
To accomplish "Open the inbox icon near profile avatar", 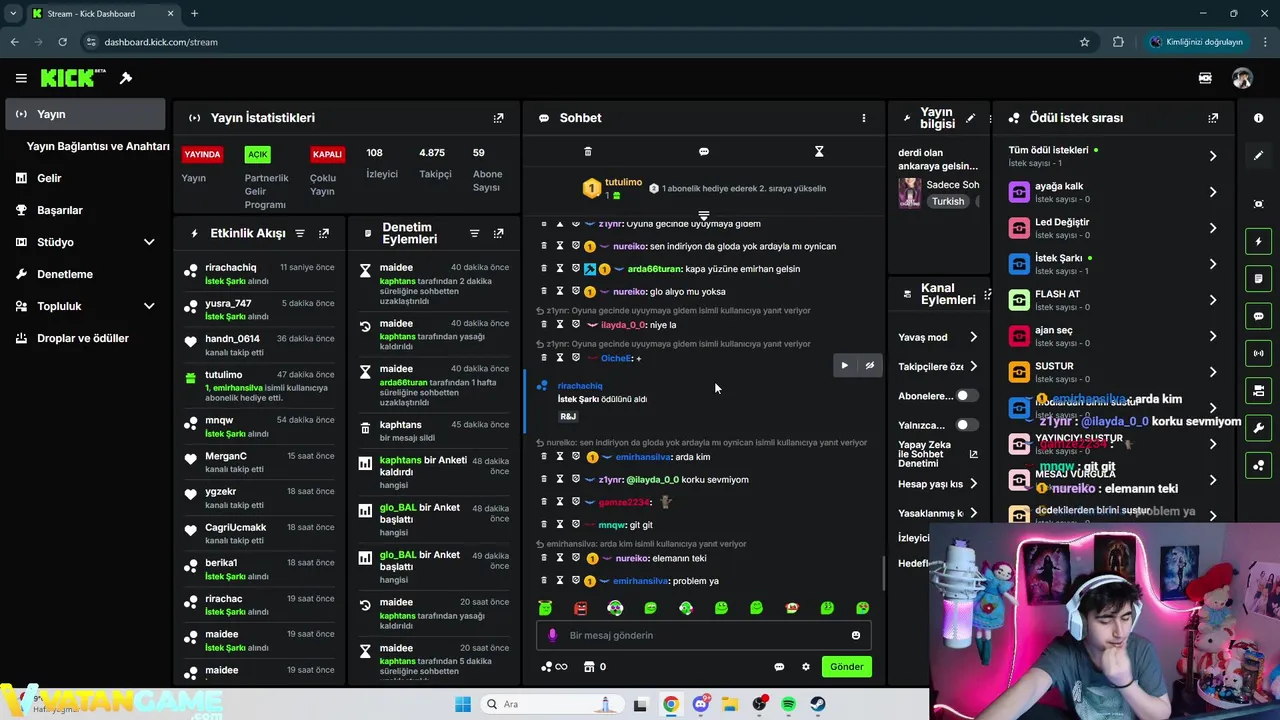I will point(1205,78).
